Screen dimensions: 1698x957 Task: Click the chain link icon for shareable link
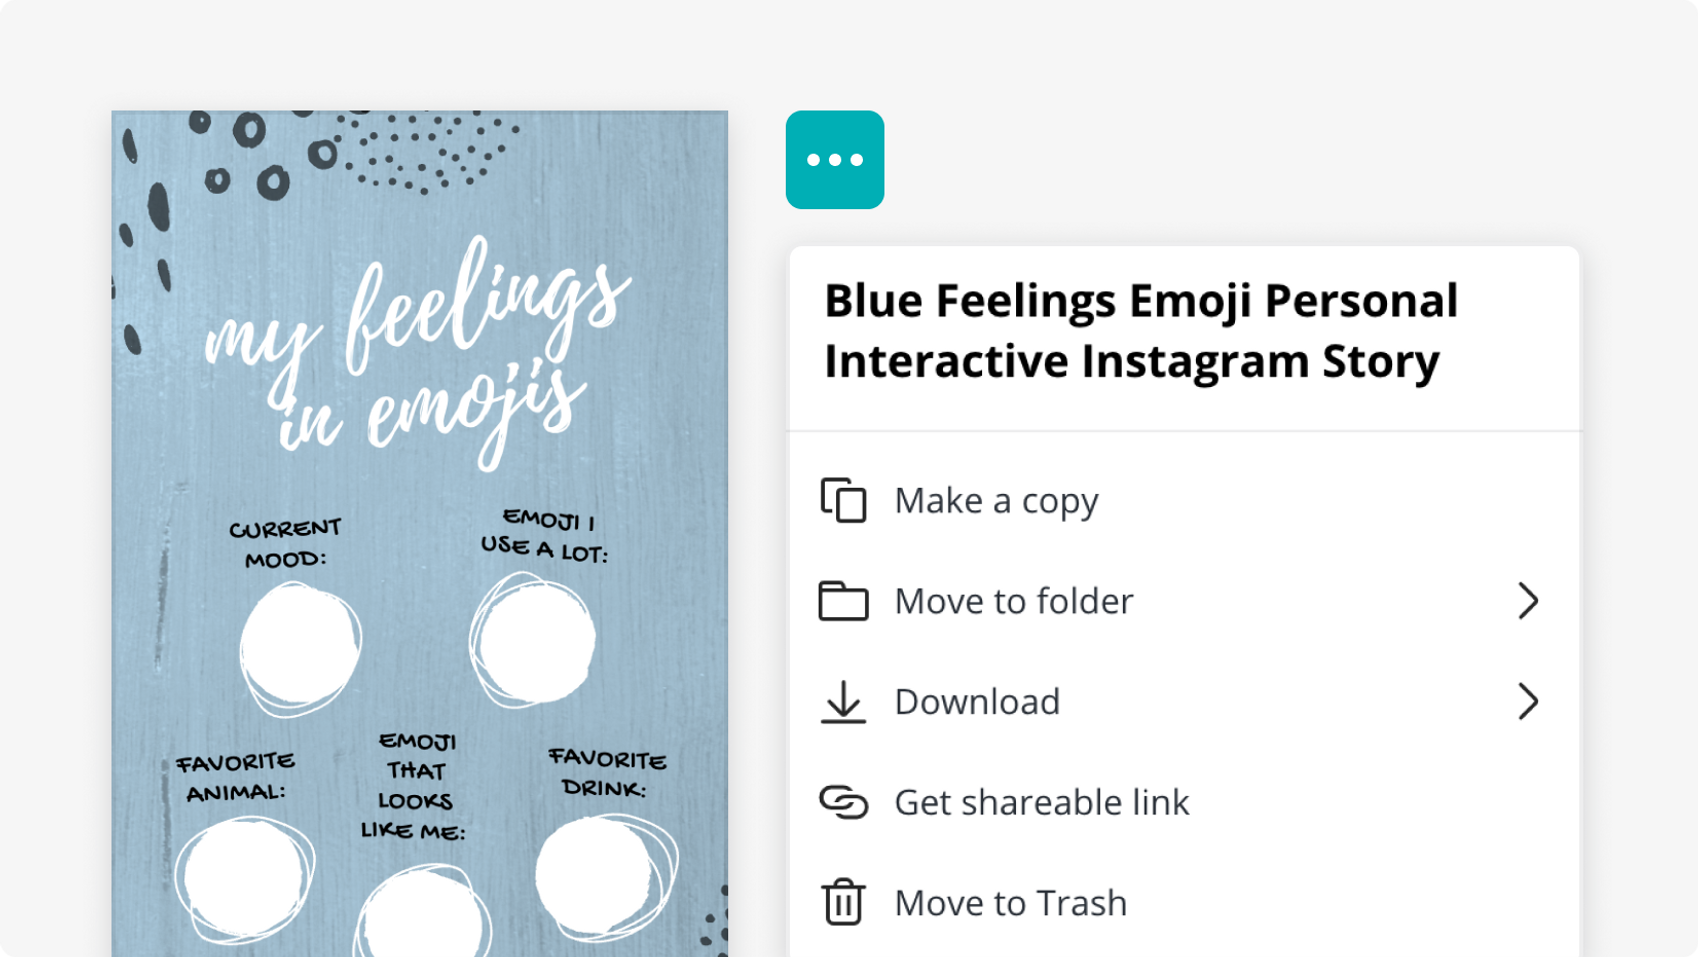coord(844,801)
